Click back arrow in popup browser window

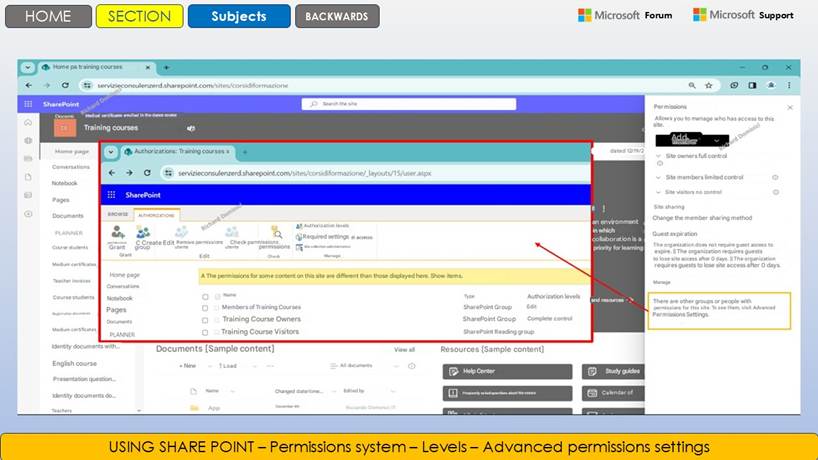[x=111, y=173]
